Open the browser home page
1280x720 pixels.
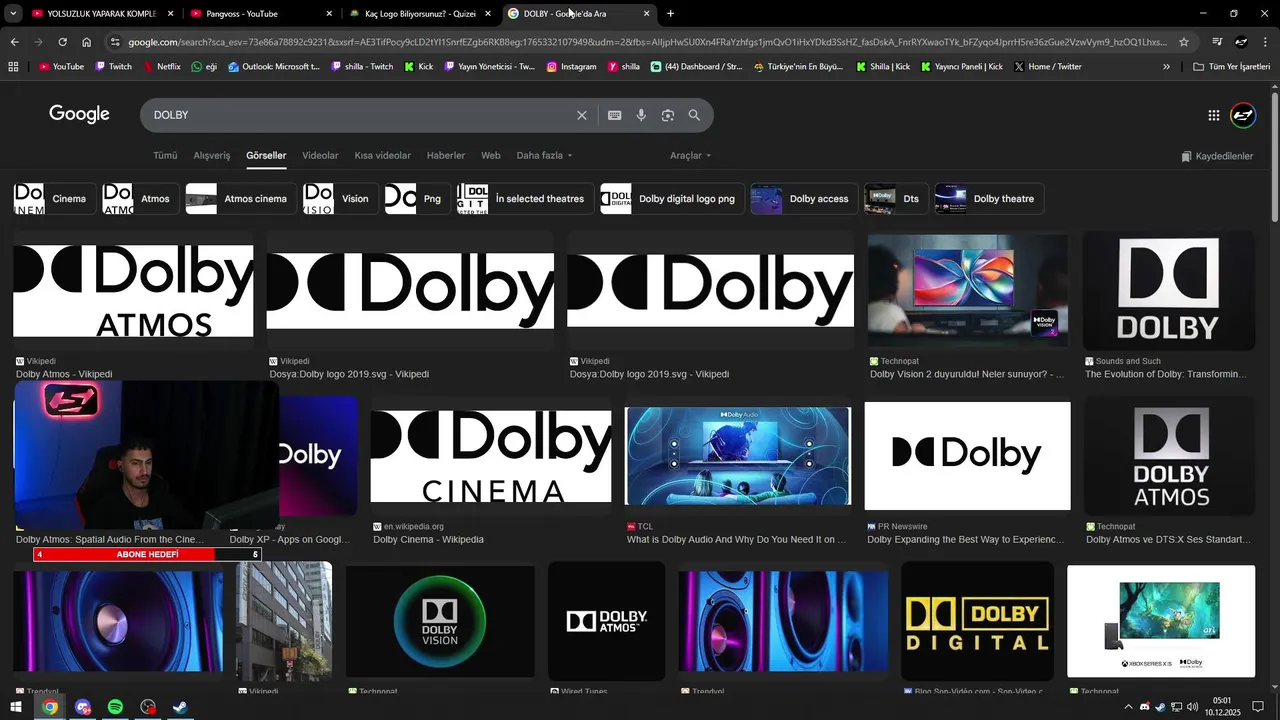86,42
